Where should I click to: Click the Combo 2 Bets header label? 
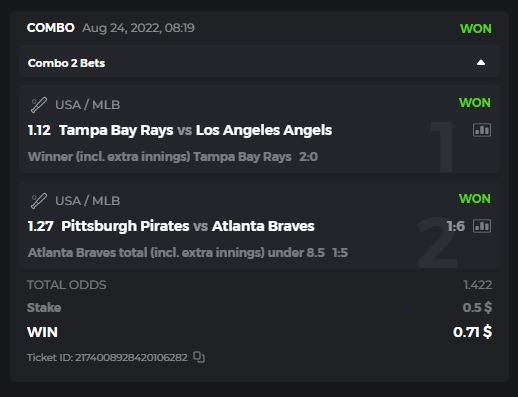(66, 63)
